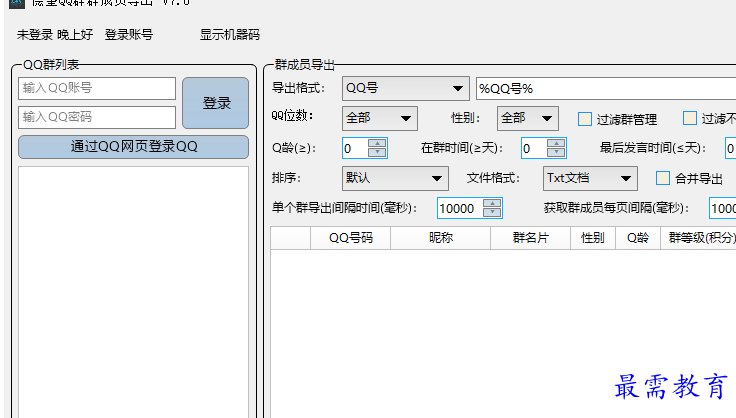Click the 昵称 column header

[x=441, y=238]
